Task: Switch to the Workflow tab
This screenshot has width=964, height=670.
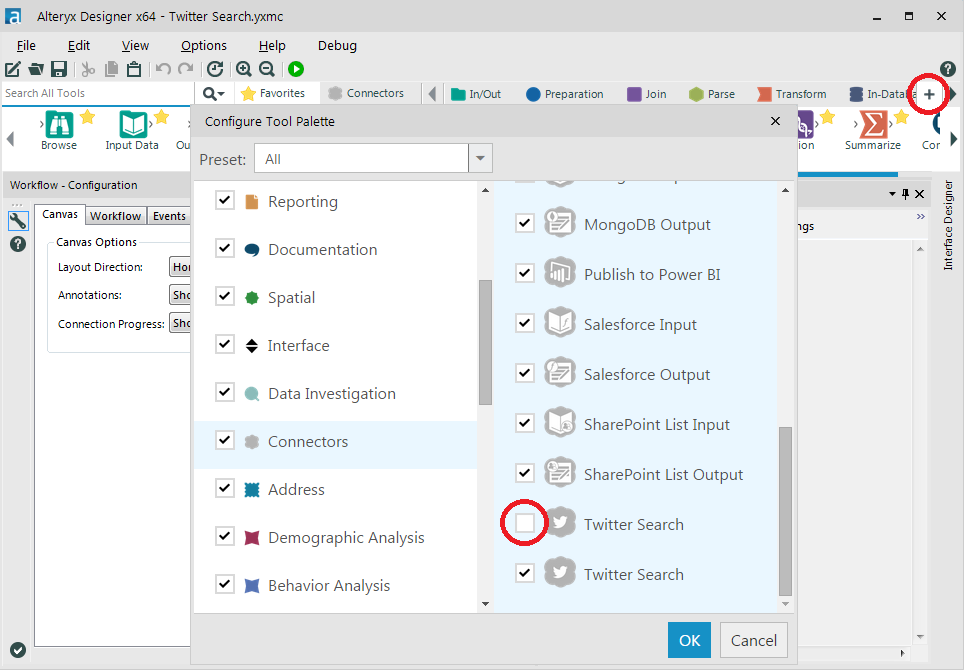Action: 115,215
